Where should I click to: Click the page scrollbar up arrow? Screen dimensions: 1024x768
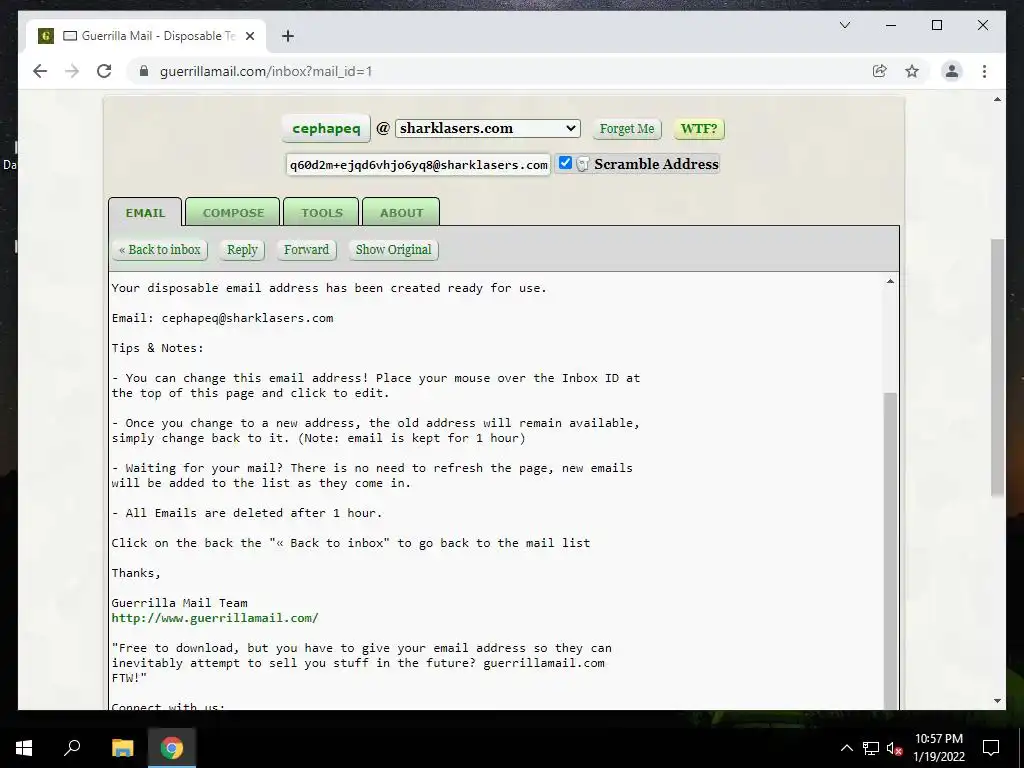click(997, 99)
